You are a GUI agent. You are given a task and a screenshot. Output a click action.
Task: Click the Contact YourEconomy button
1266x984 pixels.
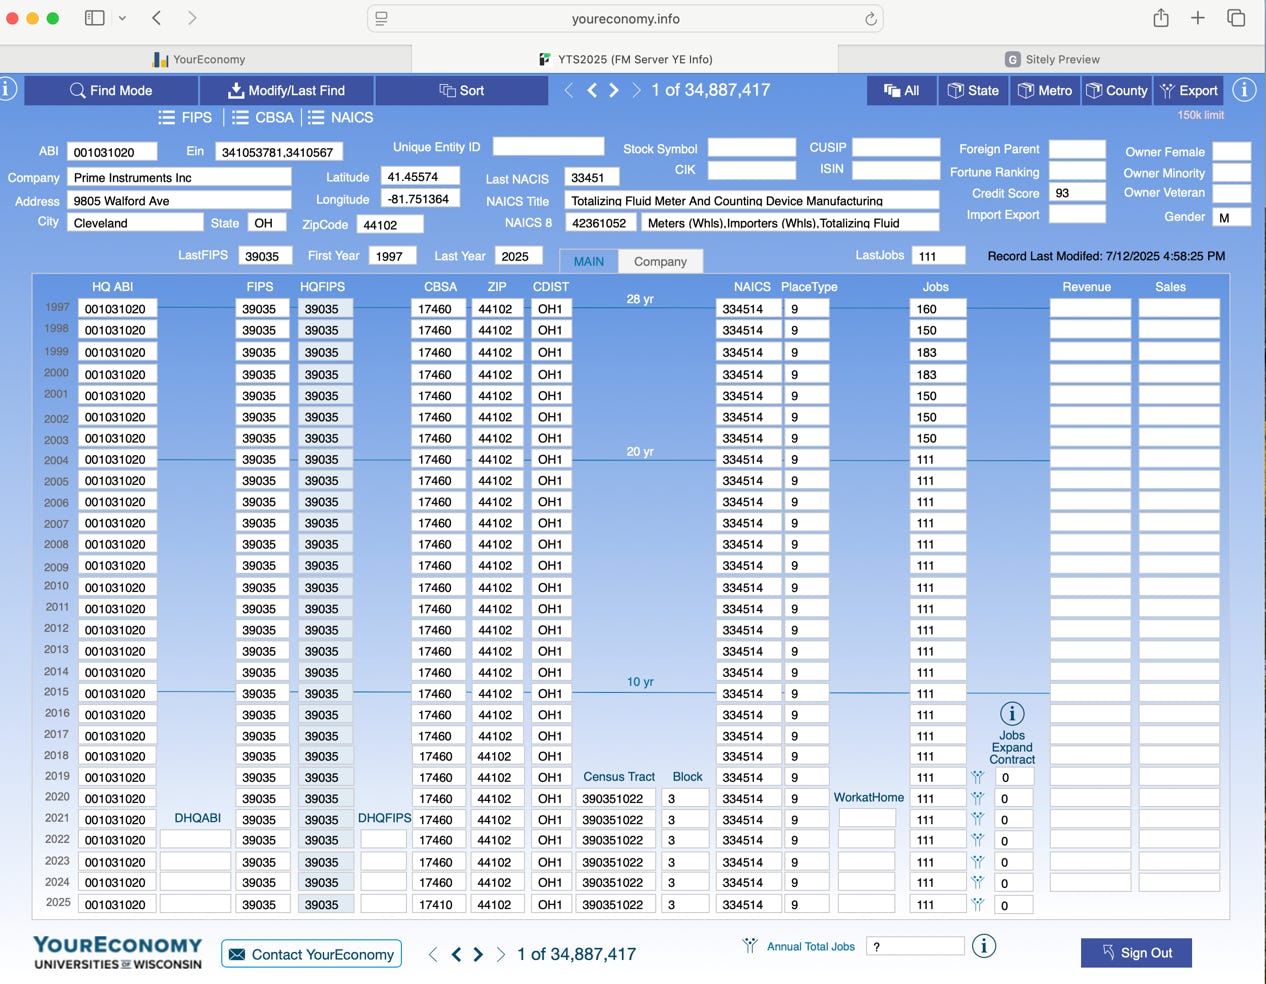pyautogui.click(x=311, y=954)
